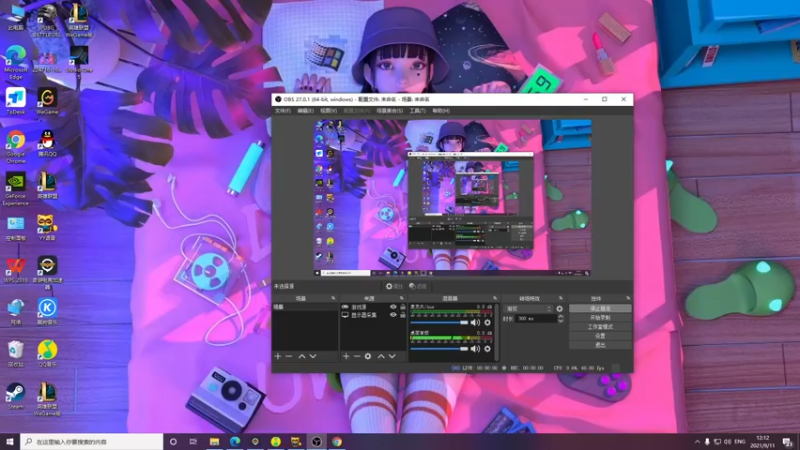Add a new scene with the plus icon
The width and height of the screenshot is (800, 450).
pos(278,356)
